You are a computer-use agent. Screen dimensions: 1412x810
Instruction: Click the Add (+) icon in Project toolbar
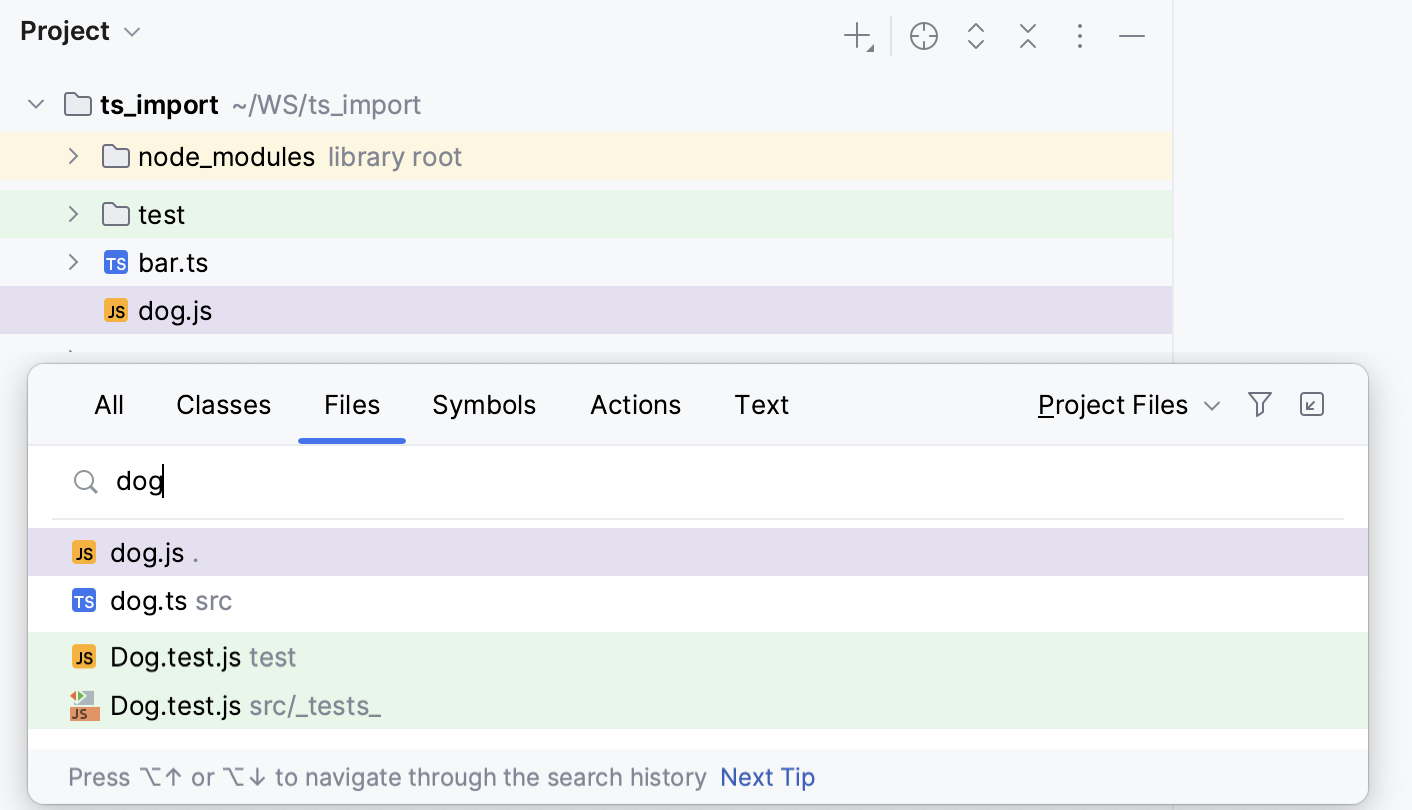pos(856,36)
